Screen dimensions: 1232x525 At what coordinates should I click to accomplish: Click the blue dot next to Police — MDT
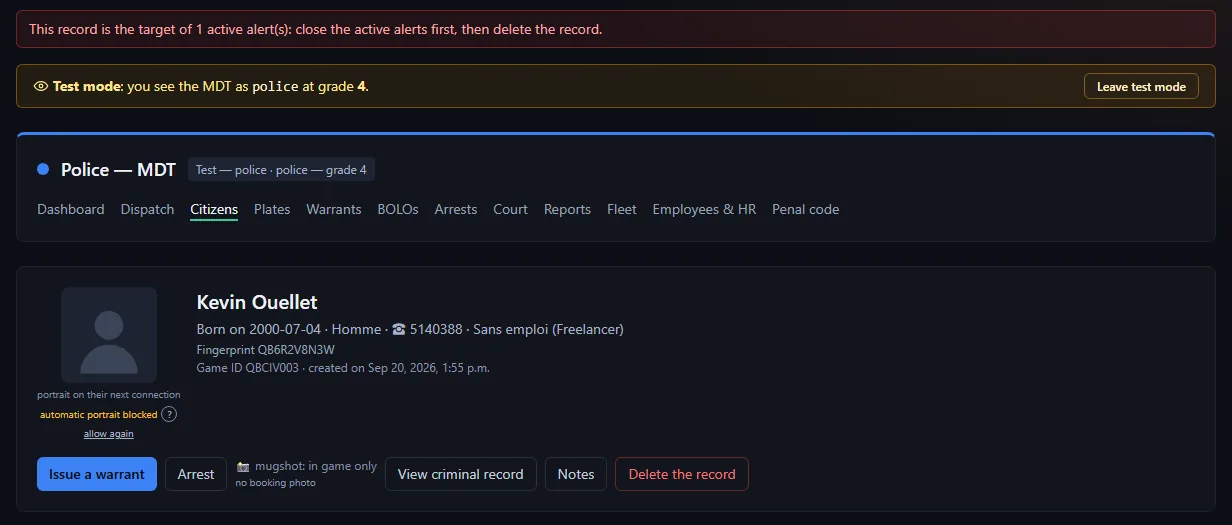coord(43,169)
